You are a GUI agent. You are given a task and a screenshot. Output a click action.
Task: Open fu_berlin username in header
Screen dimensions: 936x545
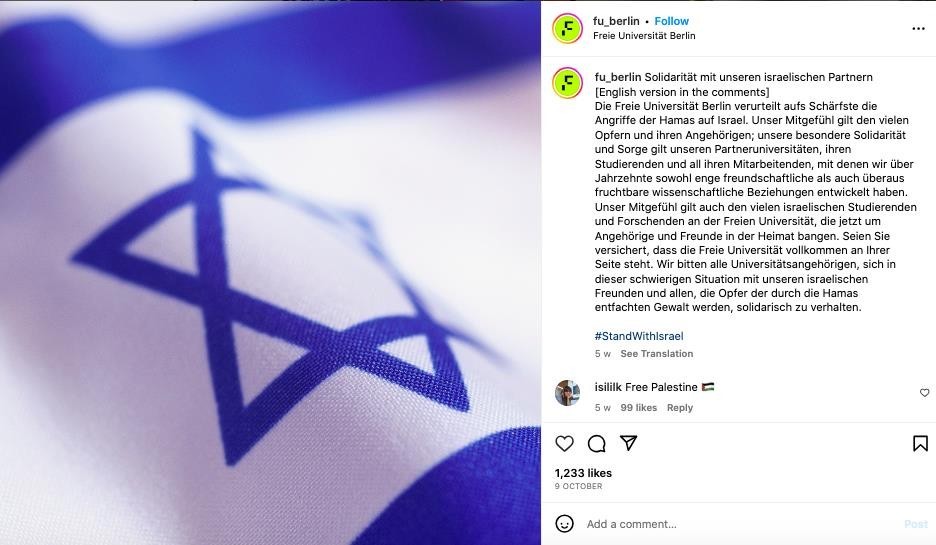[x=616, y=21]
